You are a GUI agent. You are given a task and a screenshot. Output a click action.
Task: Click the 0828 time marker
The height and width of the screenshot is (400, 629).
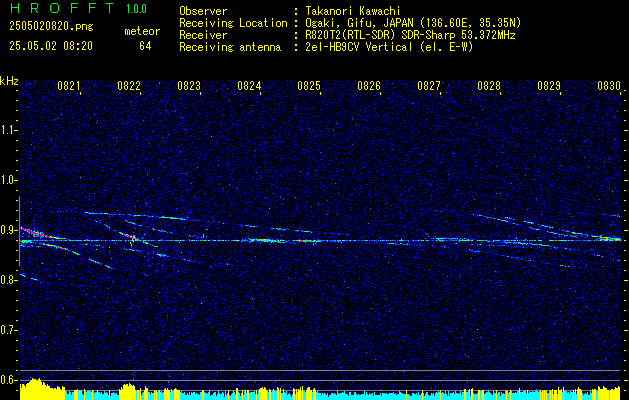489,85
